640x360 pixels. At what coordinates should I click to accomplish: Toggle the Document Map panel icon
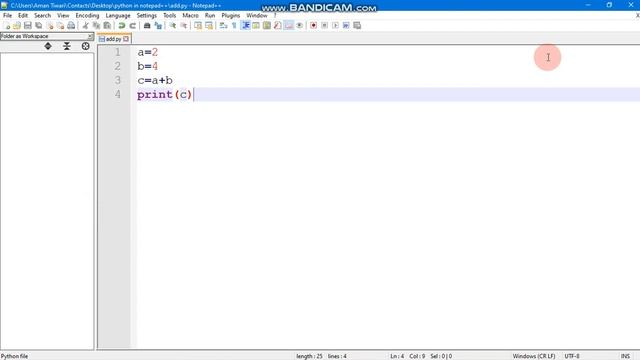[267, 25]
